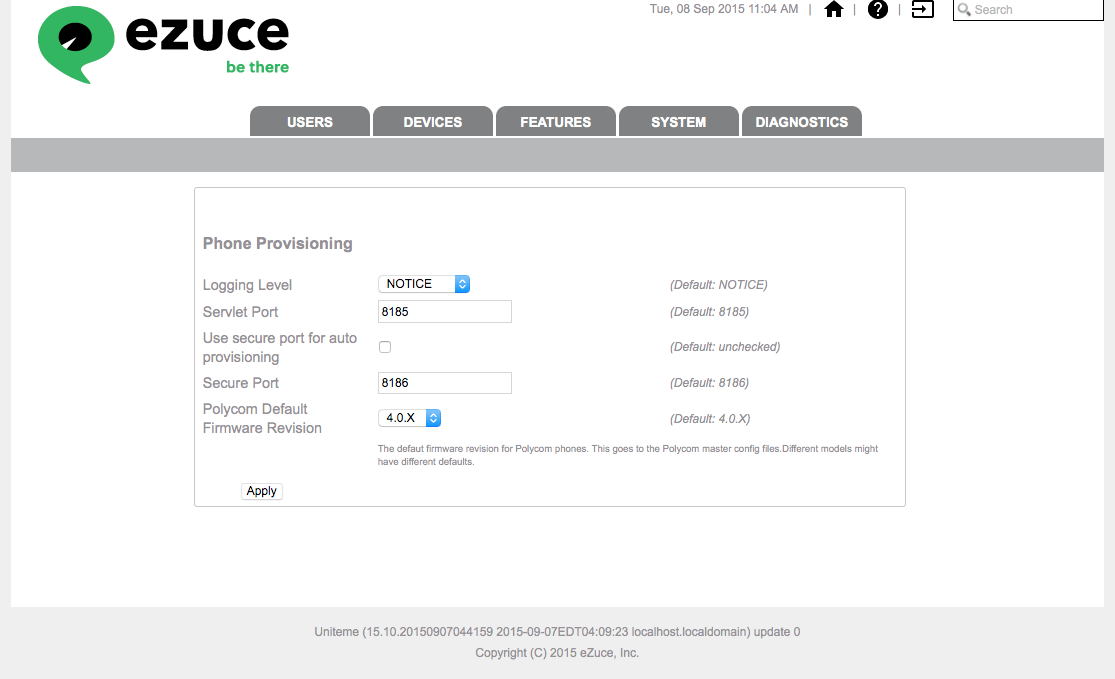Open the help question mark icon
1115x679 pixels.
(x=877, y=9)
